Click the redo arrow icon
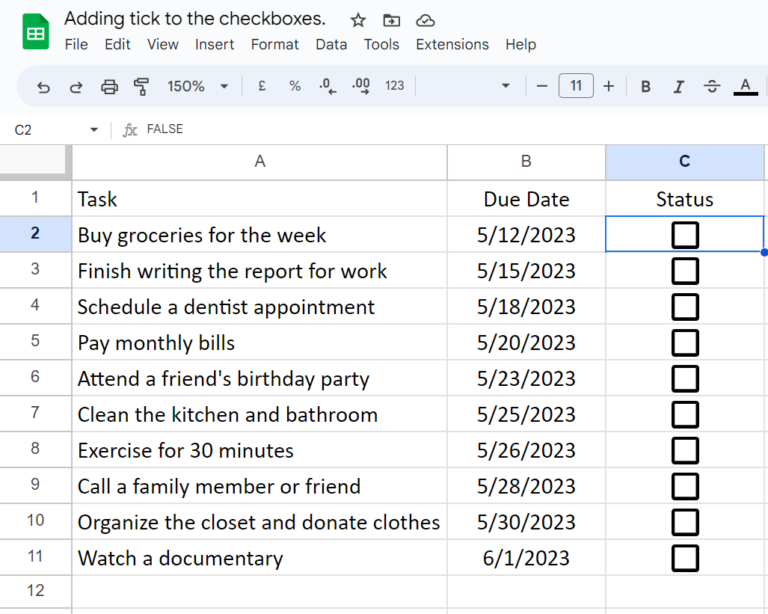The width and height of the screenshot is (768, 614). [x=76, y=87]
